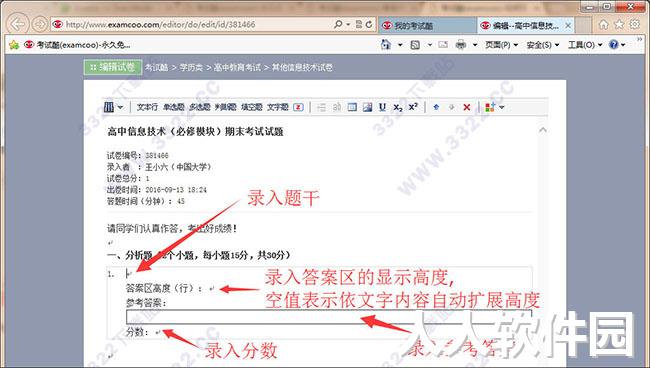The height and width of the screenshot is (368, 650).
Task: Expand the RSS feeds dropdown arrow
Action: [430, 45]
